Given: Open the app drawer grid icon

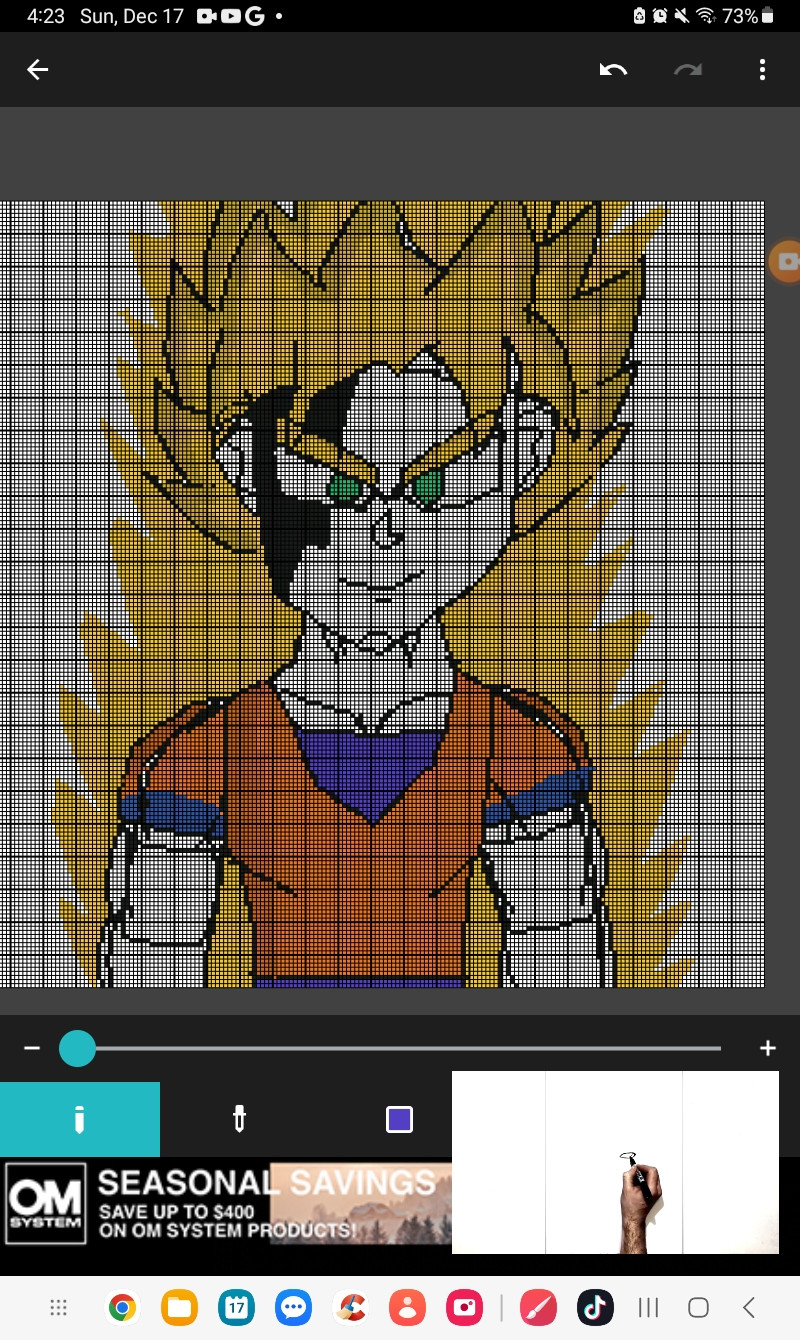Looking at the screenshot, I should pos(58,1307).
